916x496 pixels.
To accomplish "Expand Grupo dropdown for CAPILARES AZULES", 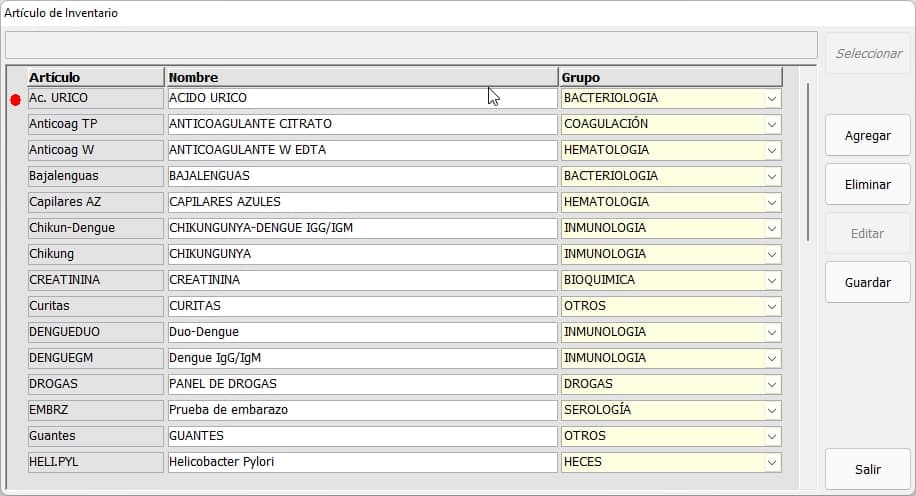I will click(772, 202).
